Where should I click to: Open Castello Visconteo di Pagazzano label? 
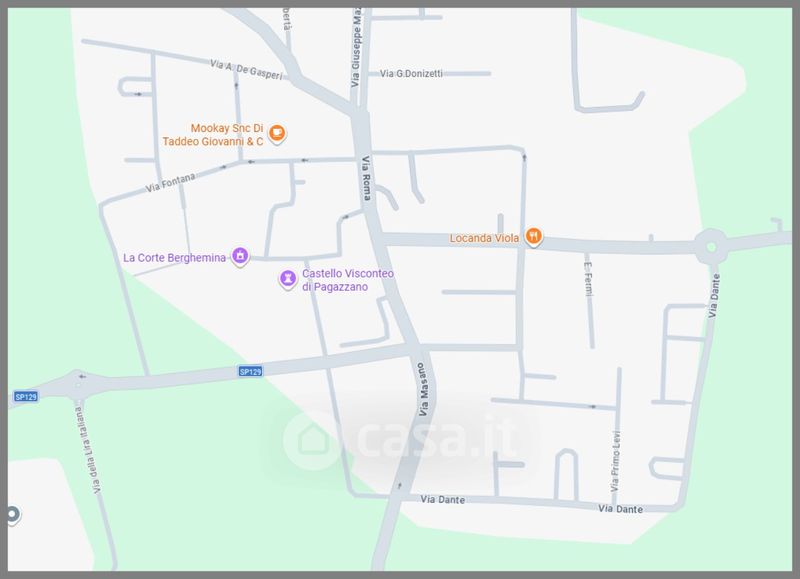pos(348,280)
